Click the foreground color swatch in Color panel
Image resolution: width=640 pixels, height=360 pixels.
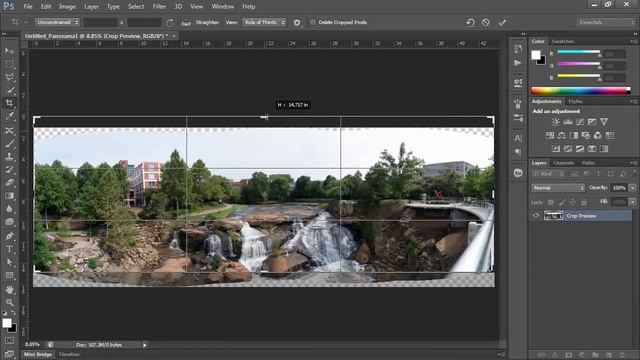click(536, 55)
